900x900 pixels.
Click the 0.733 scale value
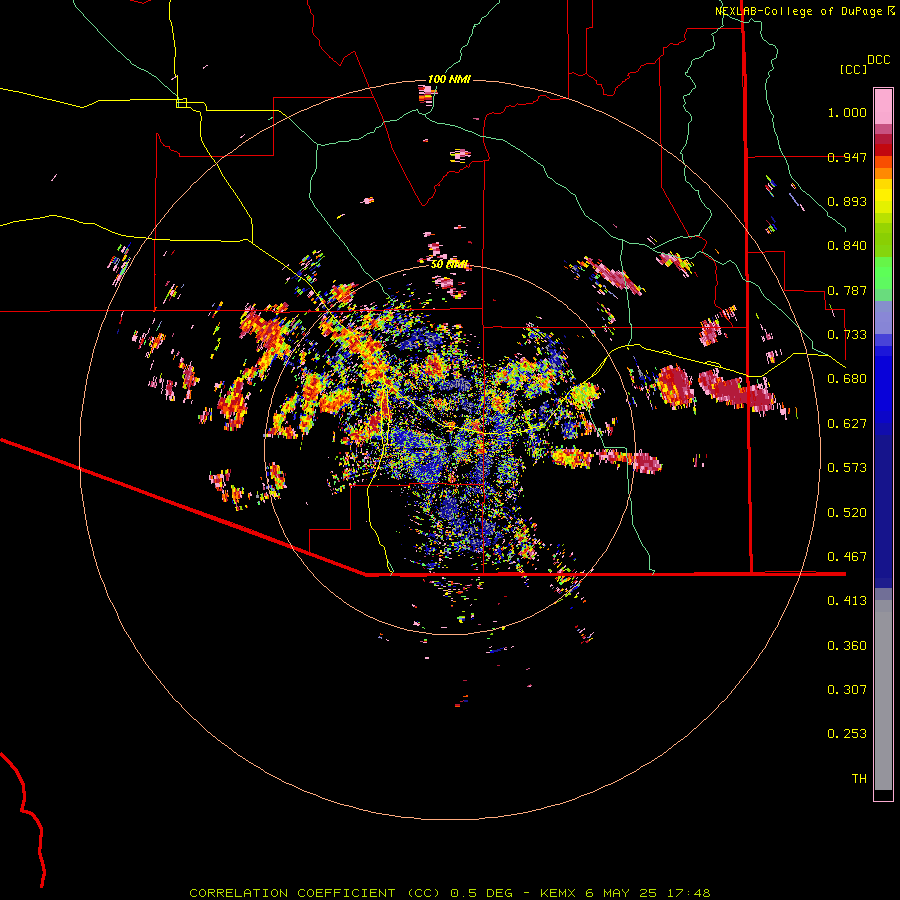[847, 335]
